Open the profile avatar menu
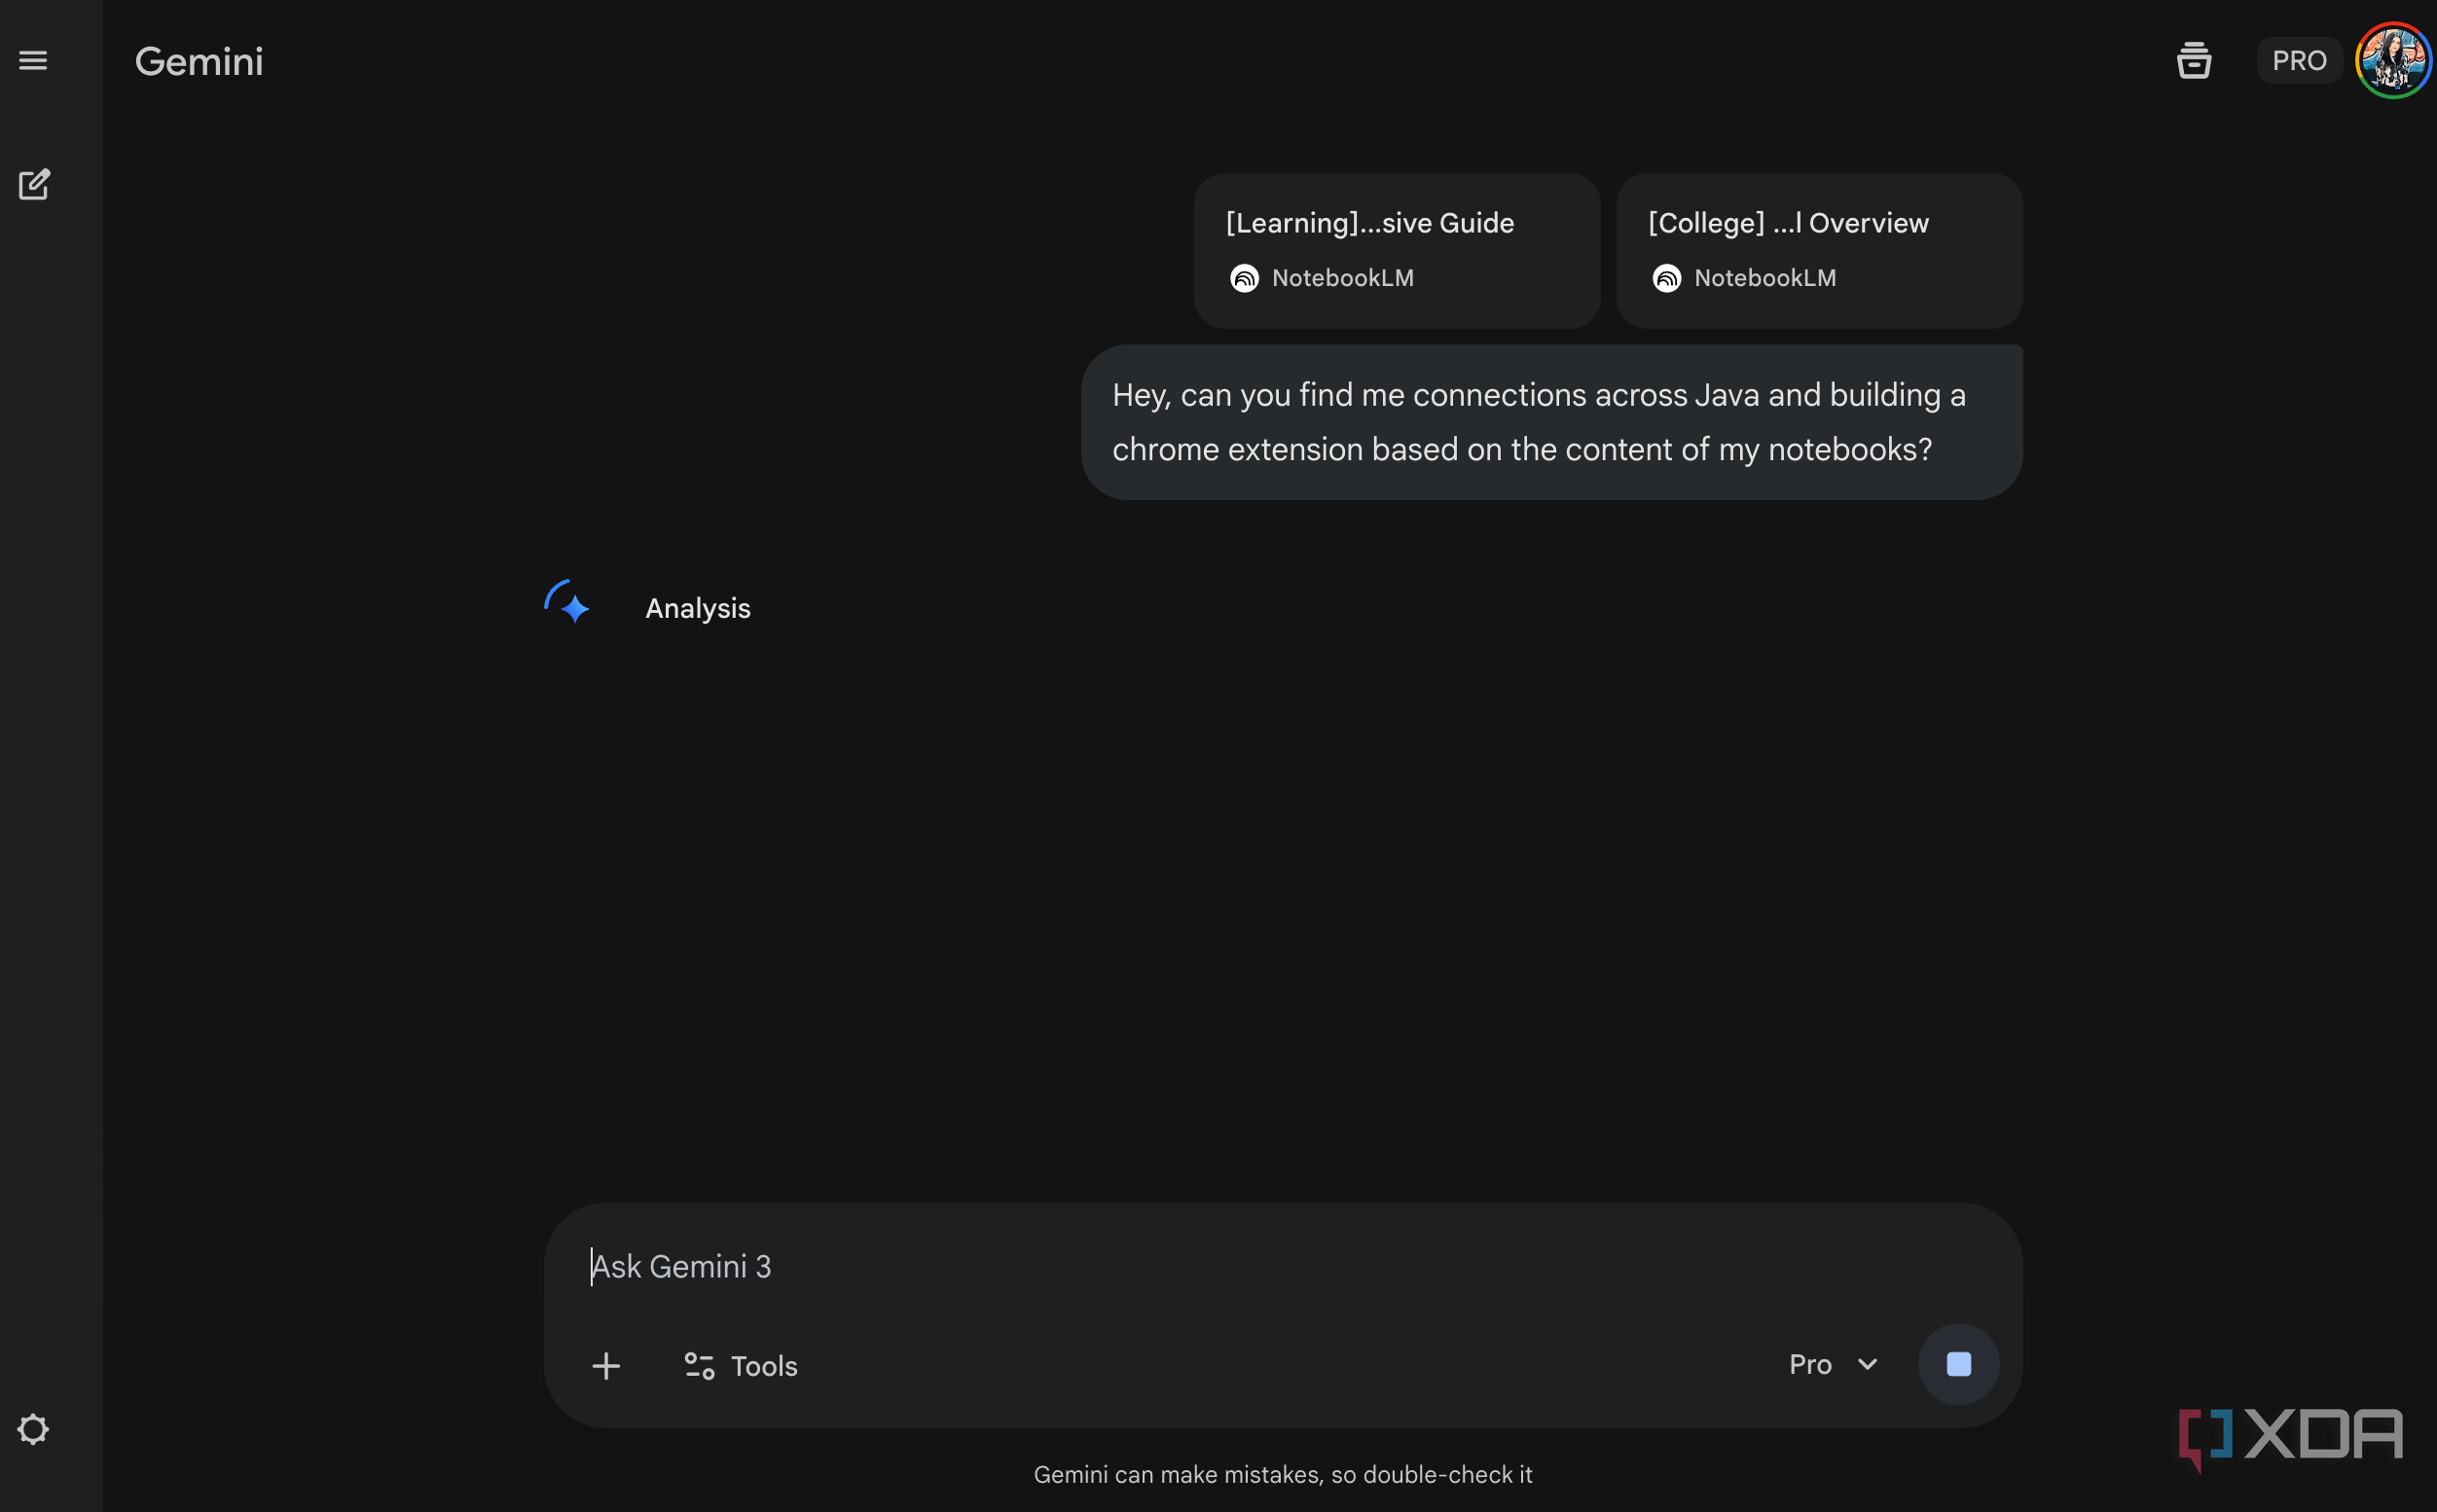 click(2393, 61)
